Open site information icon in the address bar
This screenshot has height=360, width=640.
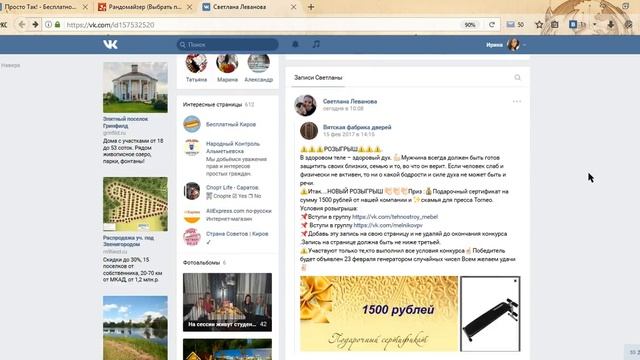click(48, 24)
